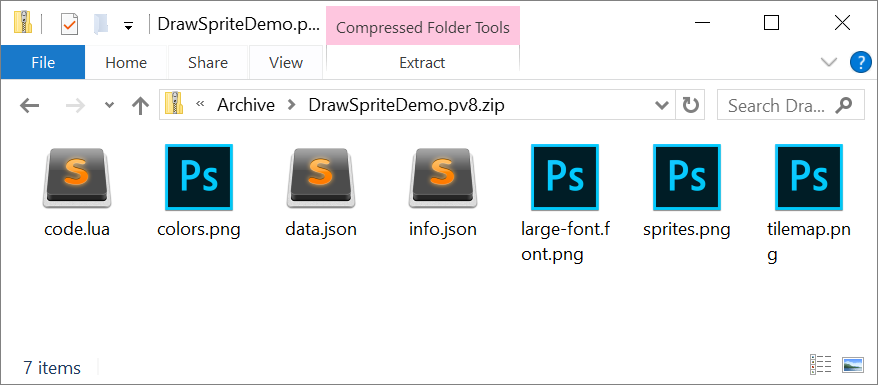Maximize the Explorer window
Image resolution: width=878 pixels, height=385 pixels.
(772, 23)
